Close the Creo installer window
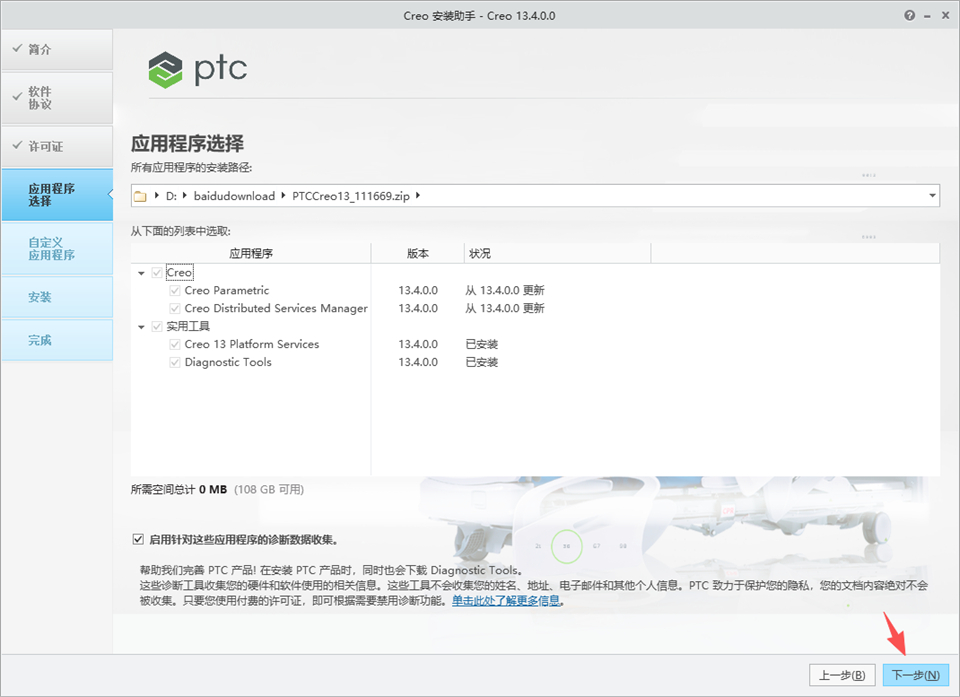 click(x=945, y=16)
